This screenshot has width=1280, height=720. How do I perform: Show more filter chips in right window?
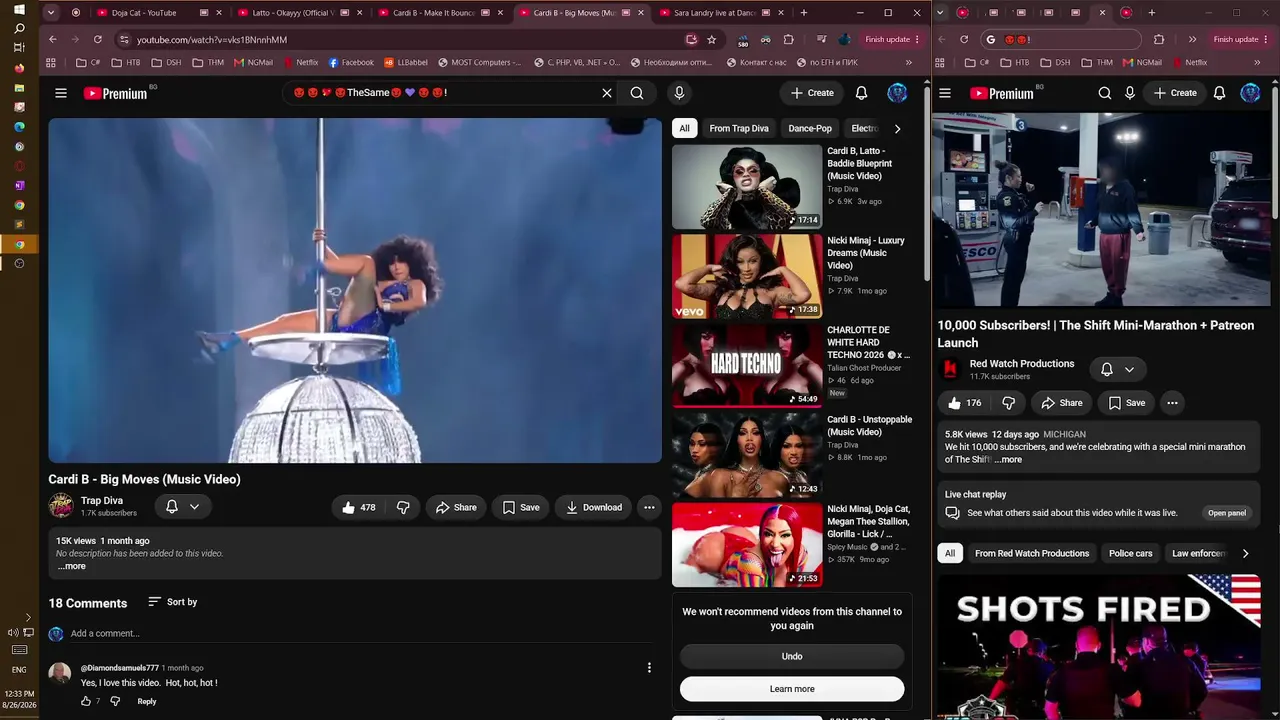pos(1245,553)
